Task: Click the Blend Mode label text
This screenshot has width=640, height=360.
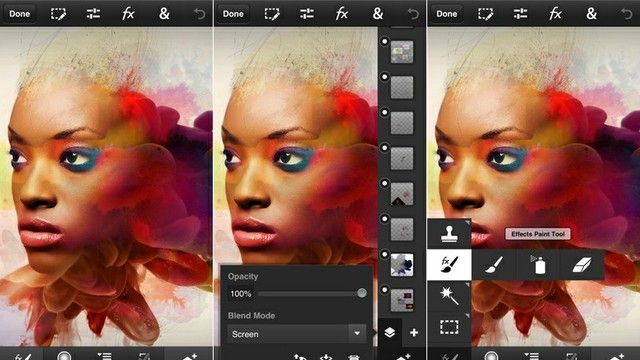Action: (x=251, y=316)
